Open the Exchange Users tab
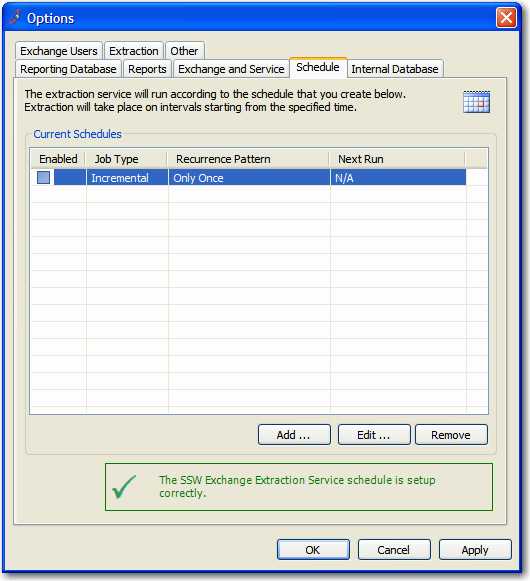This screenshot has width=530, height=581. point(59,51)
